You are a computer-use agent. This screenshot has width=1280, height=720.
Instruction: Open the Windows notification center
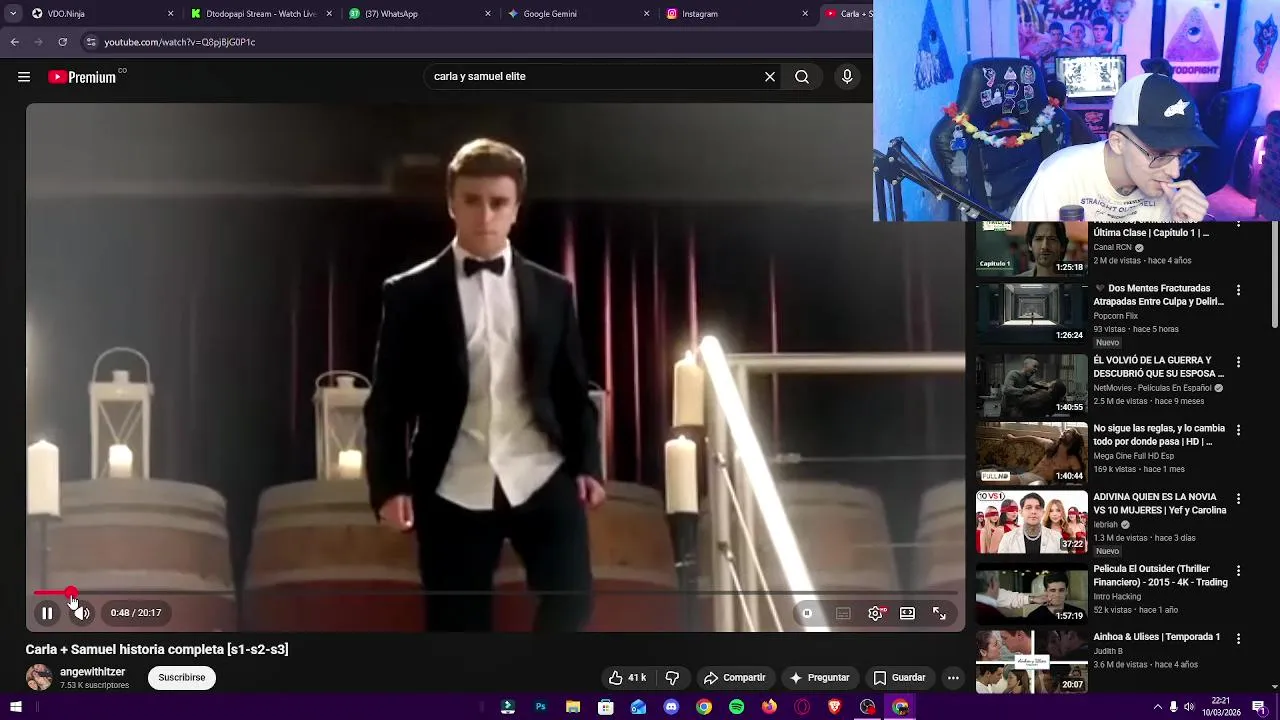click(x=1258, y=707)
